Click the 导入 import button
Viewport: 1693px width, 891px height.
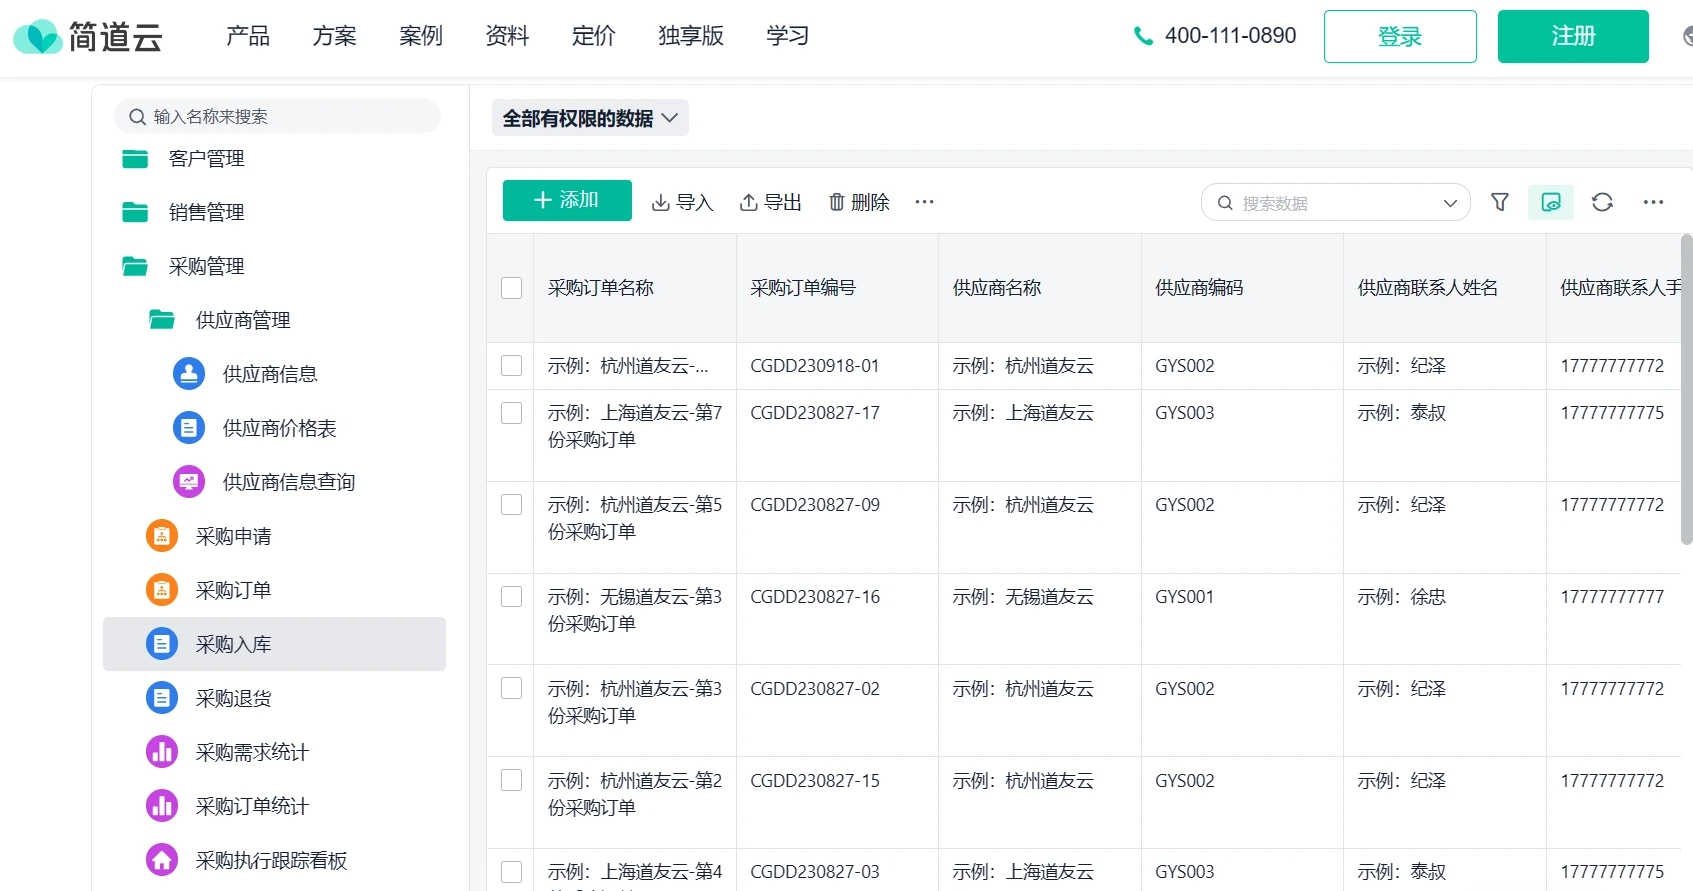pyautogui.click(x=682, y=202)
